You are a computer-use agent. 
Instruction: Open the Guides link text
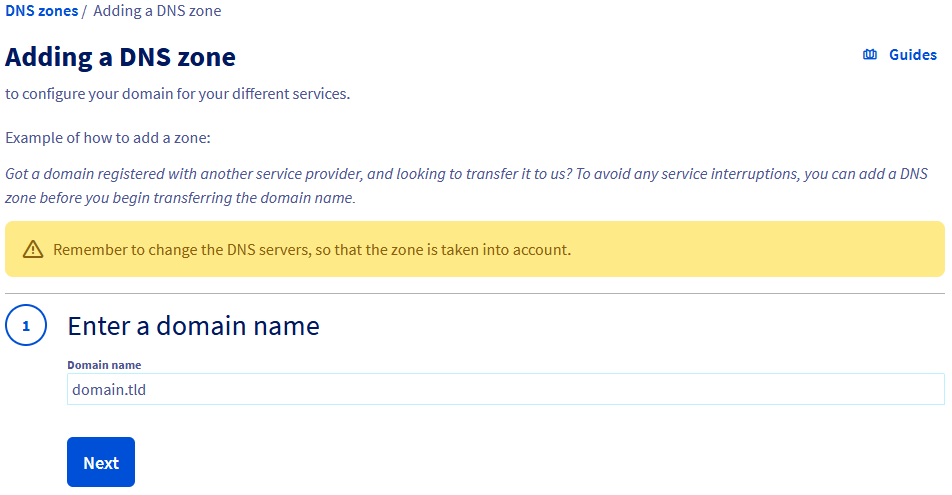912,55
